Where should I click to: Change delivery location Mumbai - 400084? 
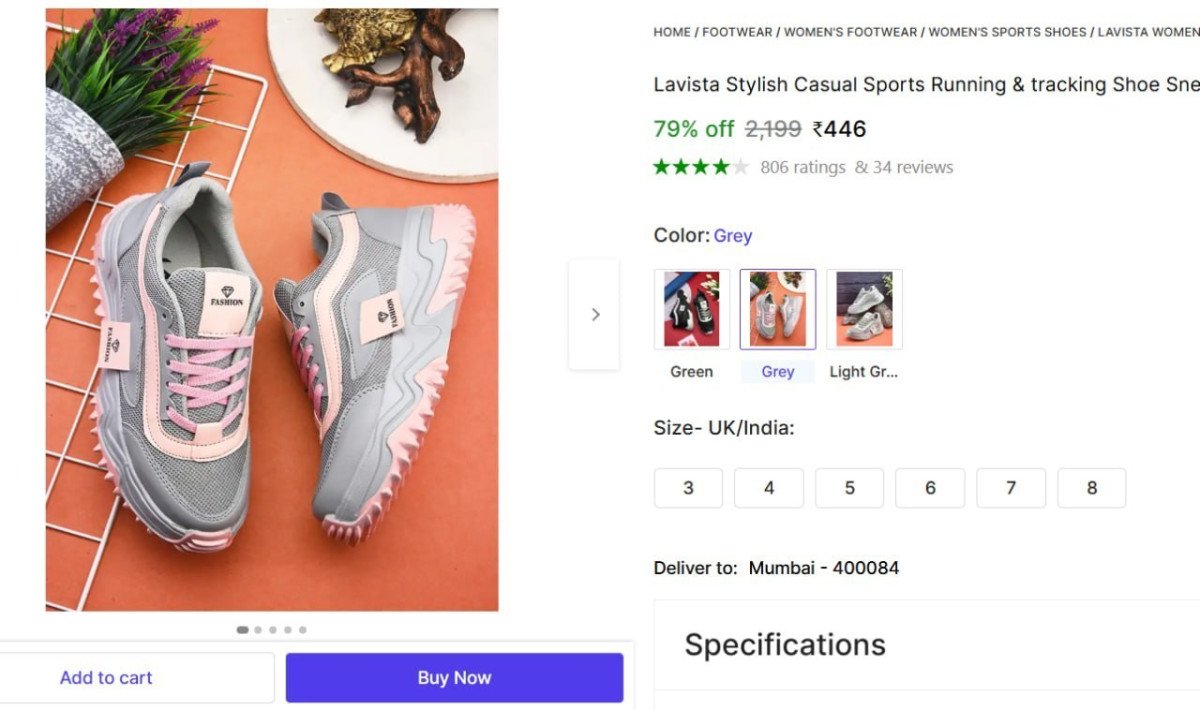pos(822,567)
